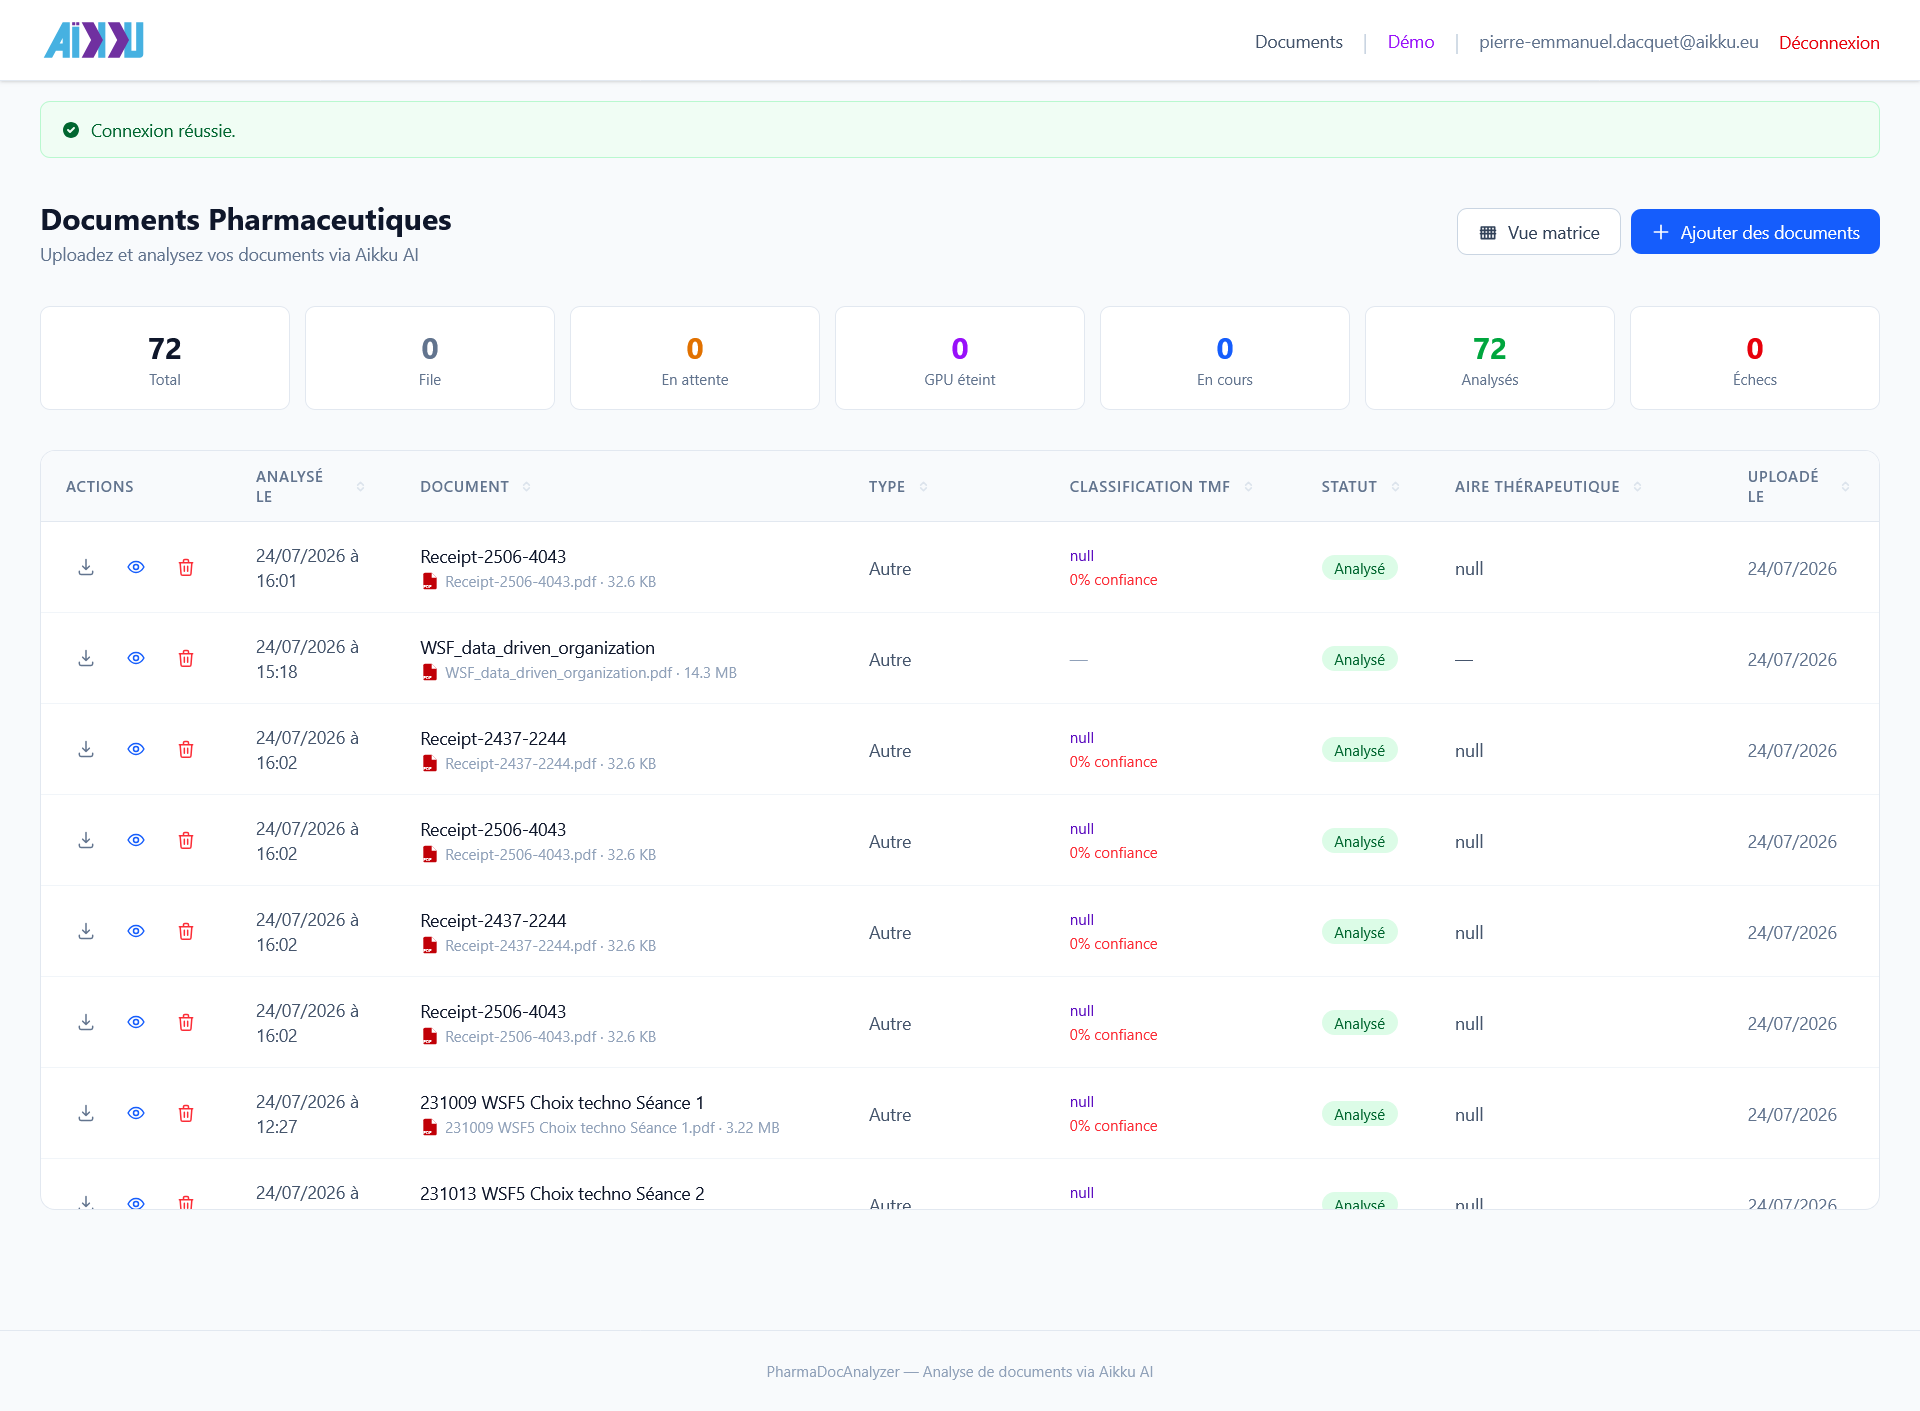1920x1411 pixels.
Task: Download the first Receipt-2506-4043 document
Action: coord(86,567)
